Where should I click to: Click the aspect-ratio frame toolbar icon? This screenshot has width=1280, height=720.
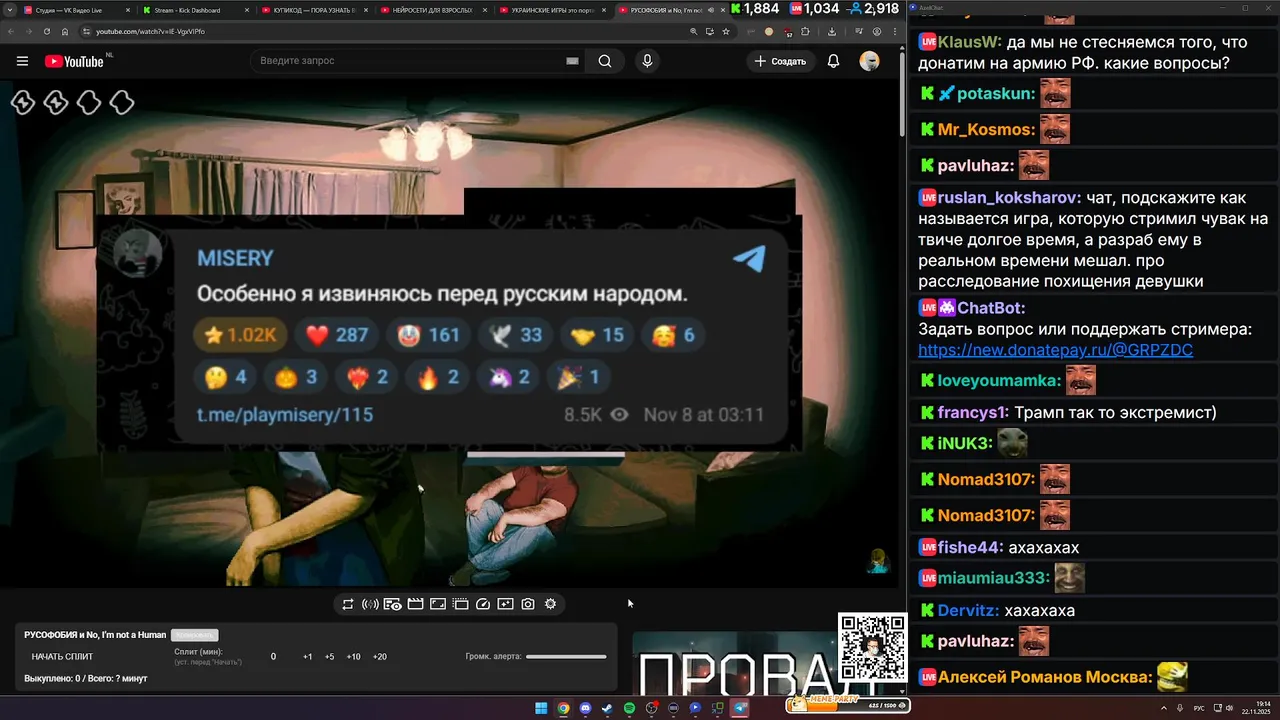[438, 604]
